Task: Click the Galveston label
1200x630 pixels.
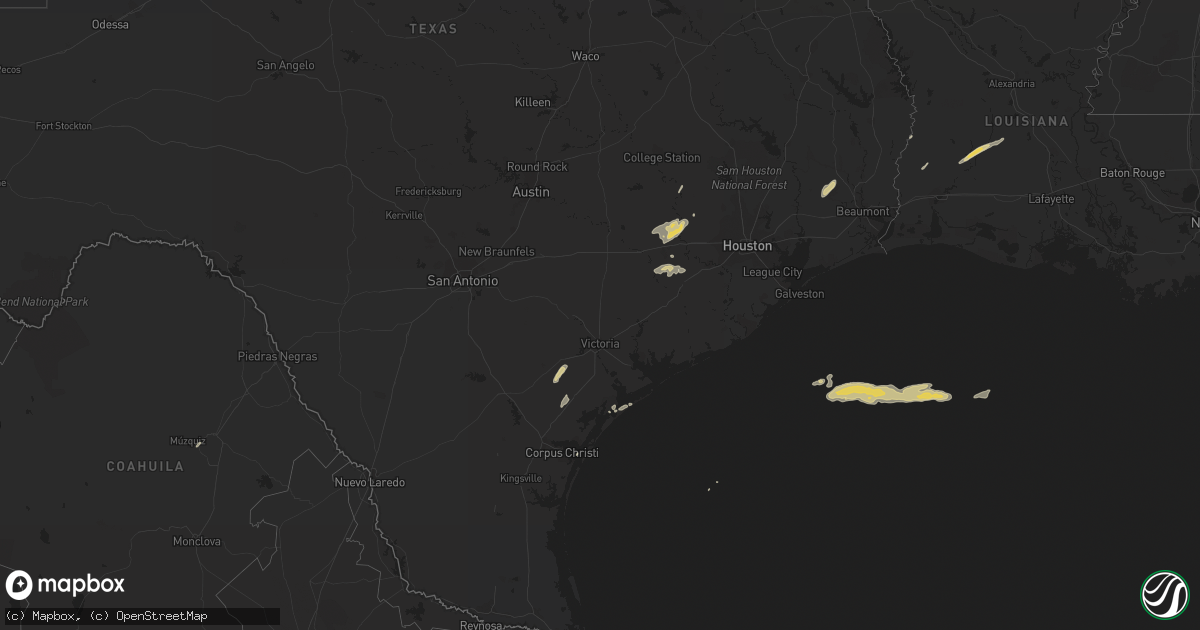Action: [x=800, y=294]
